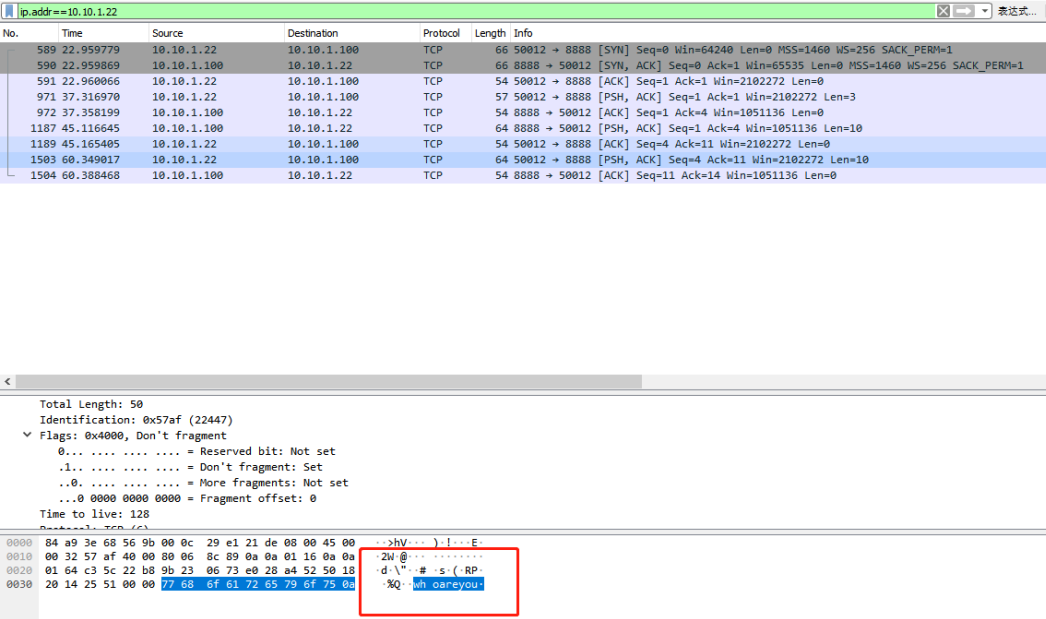Click hex offset 0030 row label
Screen dimensions: 1046x619
point(19,584)
